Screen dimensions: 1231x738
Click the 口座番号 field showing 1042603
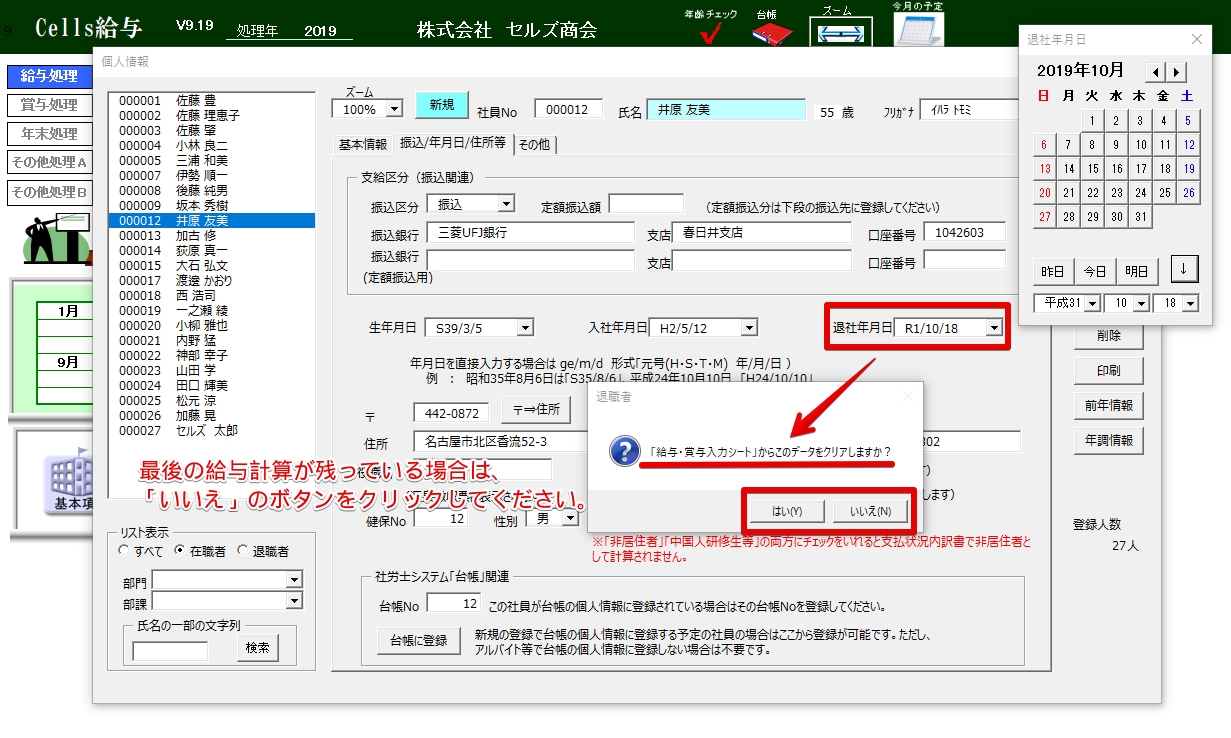coord(964,232)
